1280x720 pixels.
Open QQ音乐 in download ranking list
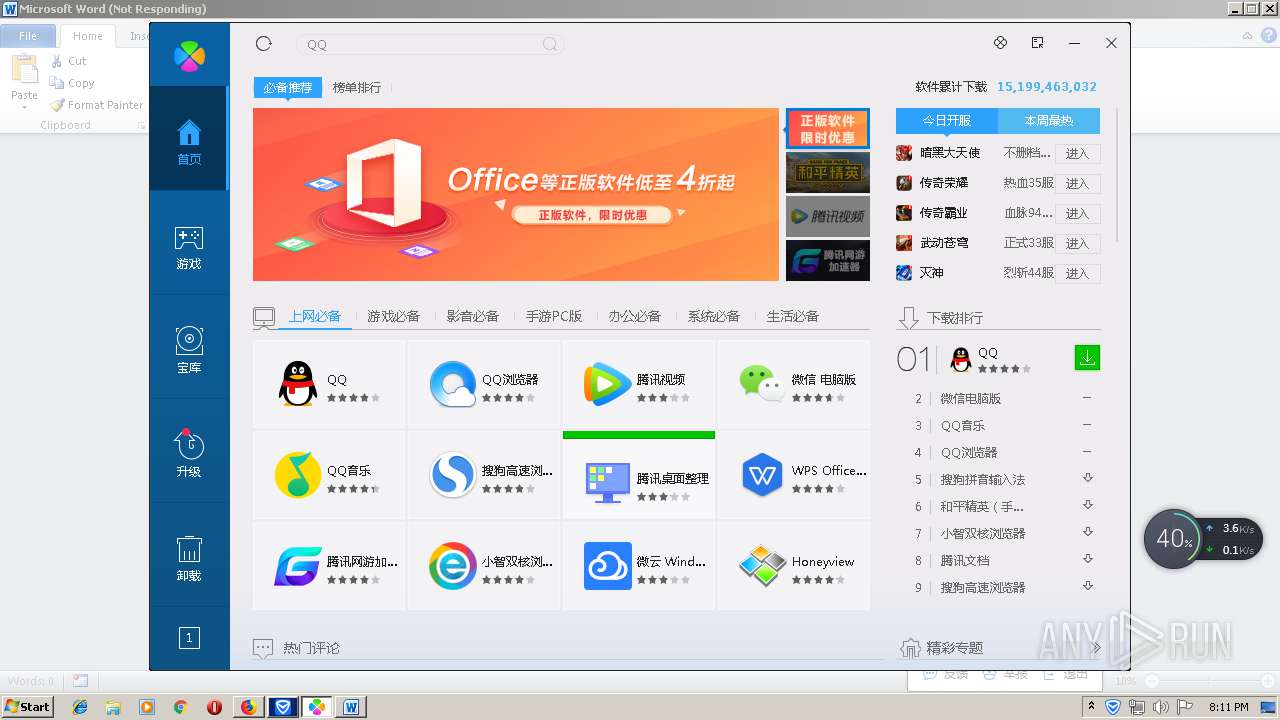point(963,425)
